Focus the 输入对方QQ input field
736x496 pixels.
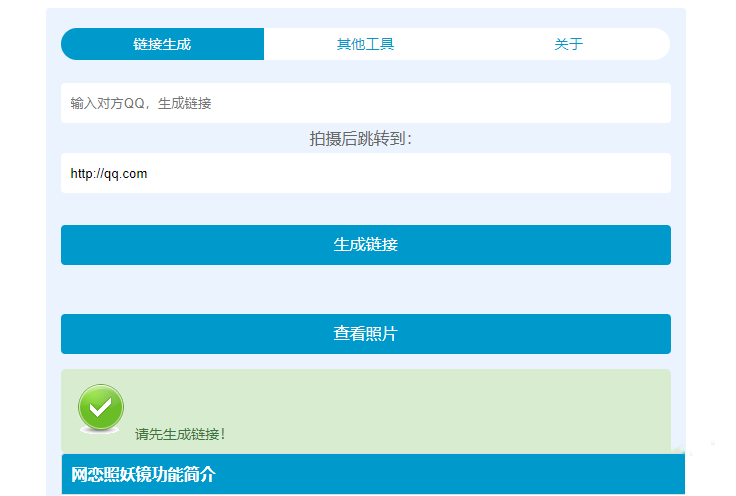click(366, 103)
